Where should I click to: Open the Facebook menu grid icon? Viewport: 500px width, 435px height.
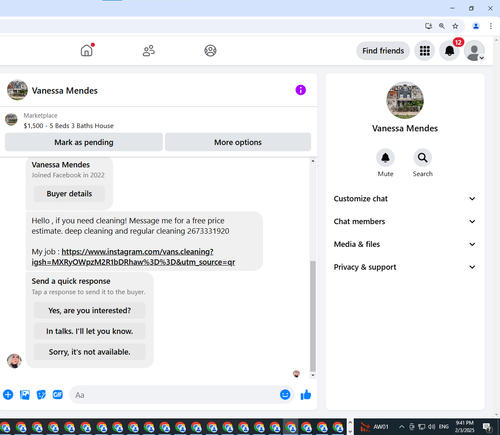click(424, 51)
